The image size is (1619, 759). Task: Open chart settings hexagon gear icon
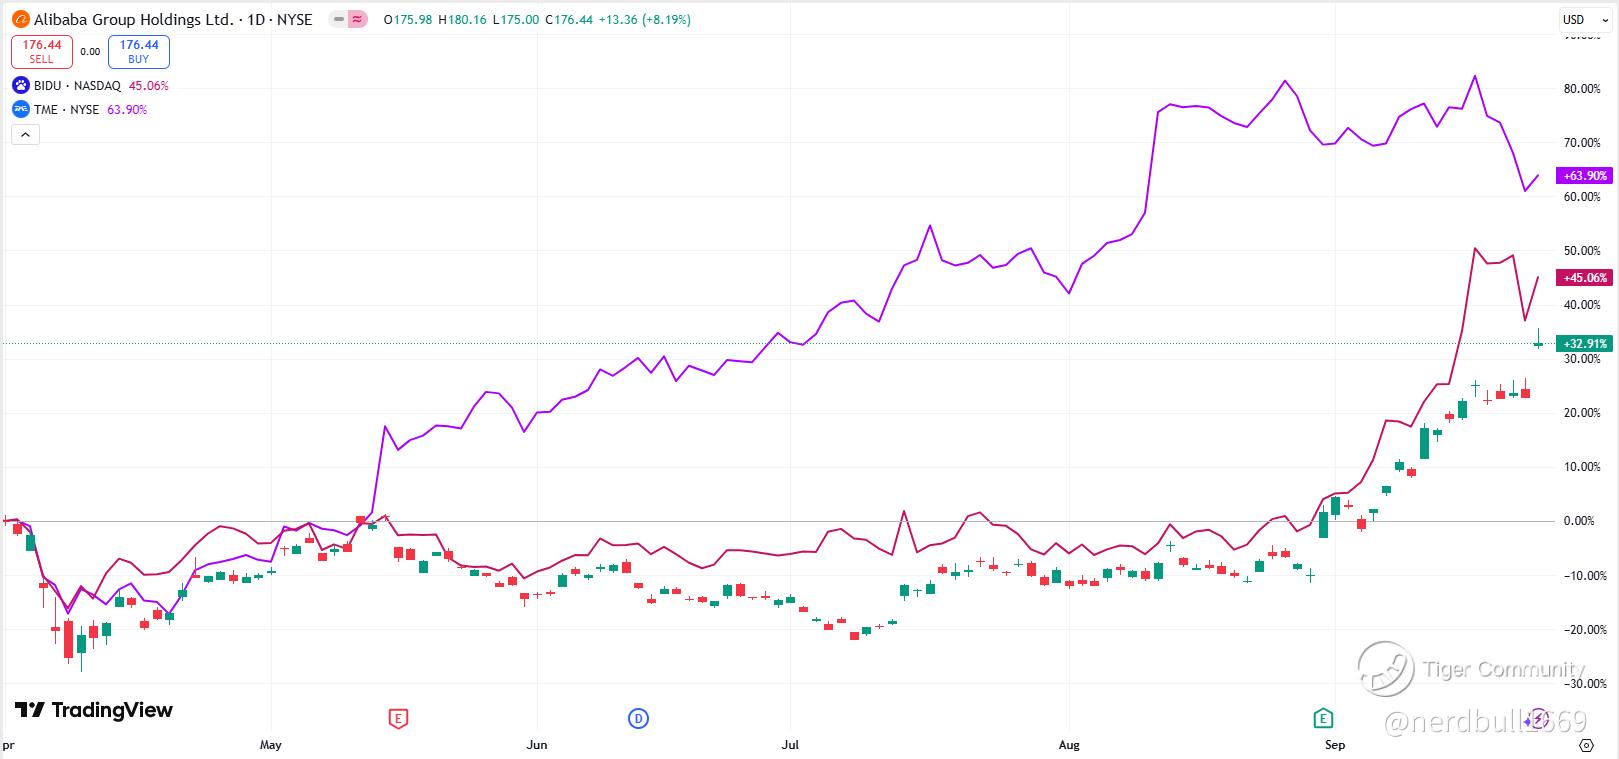(x=1586, y=745)
